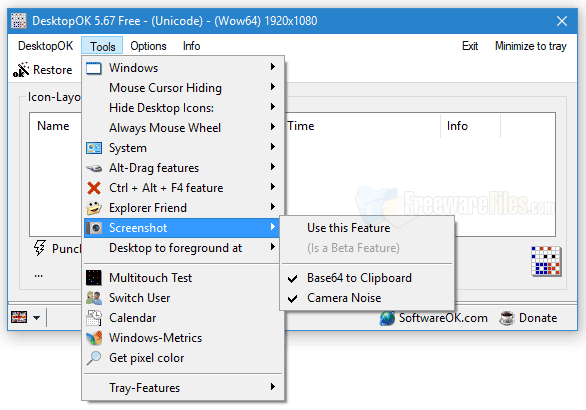Image resolution: width=586 pixels, height=410 pixels.
Task: Click the Calendar icon in Tools menu
Action: 94,318
